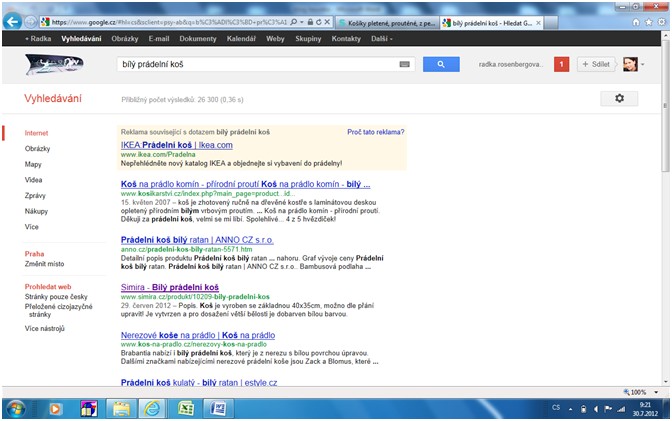Viewport: 672px width, 421px height.
Task: Open Windows Media Player from taskbar
Action: tap(55, 409)
